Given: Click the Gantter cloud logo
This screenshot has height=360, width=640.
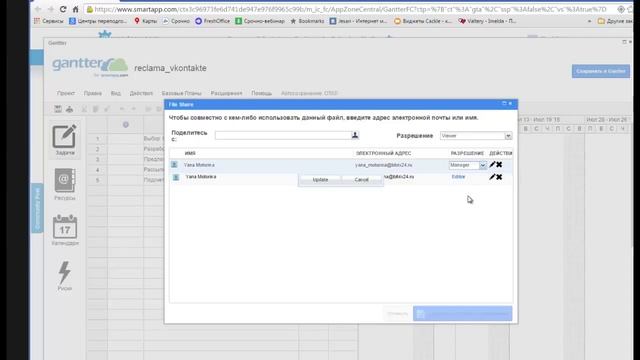Looking at the screenshot, I should (90, 66).
